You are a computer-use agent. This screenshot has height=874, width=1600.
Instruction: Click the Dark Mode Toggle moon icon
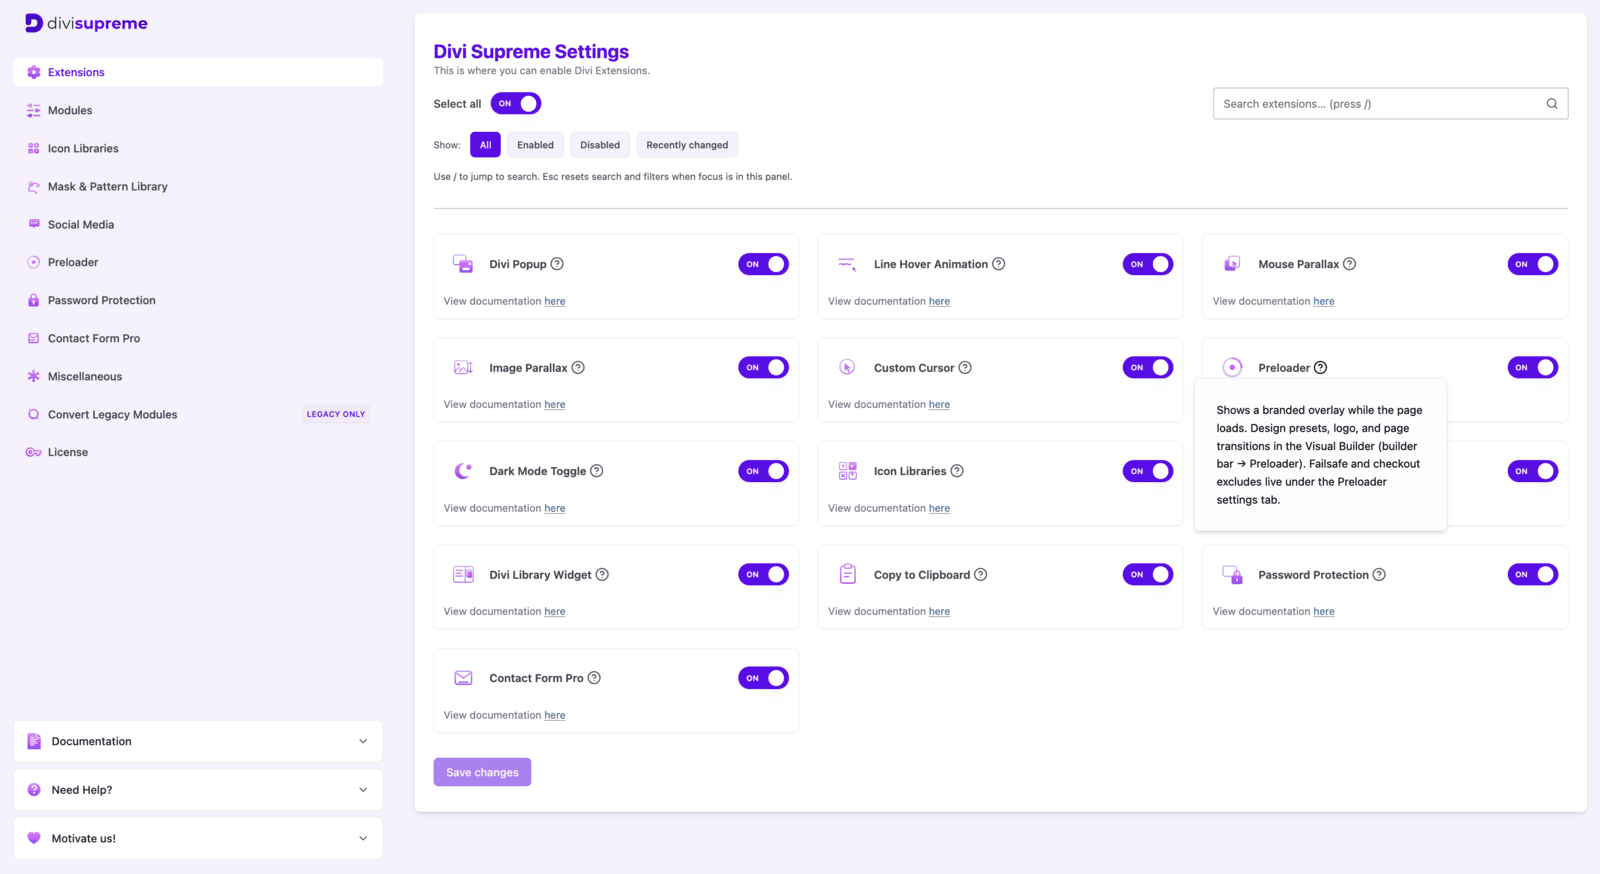click(x=463, y=471)
